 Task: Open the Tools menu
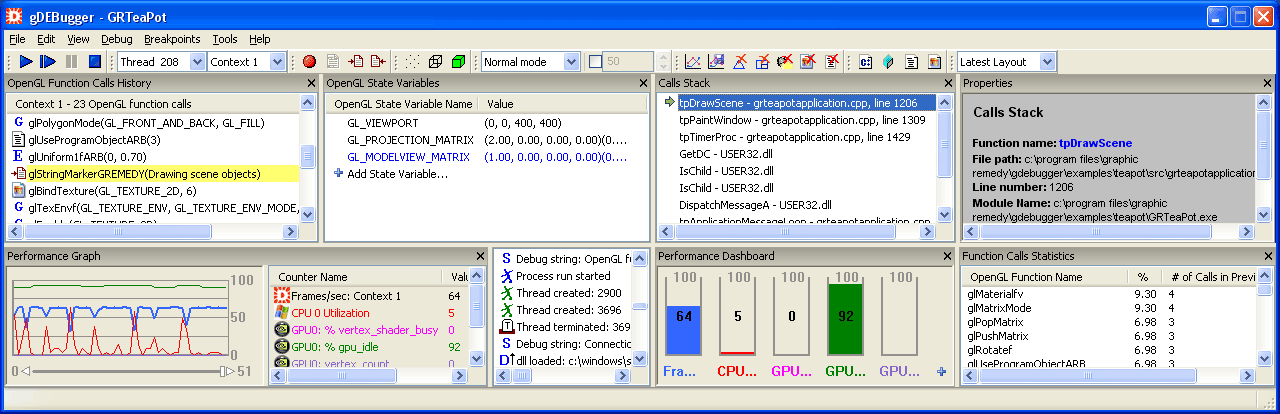(225, 39)
